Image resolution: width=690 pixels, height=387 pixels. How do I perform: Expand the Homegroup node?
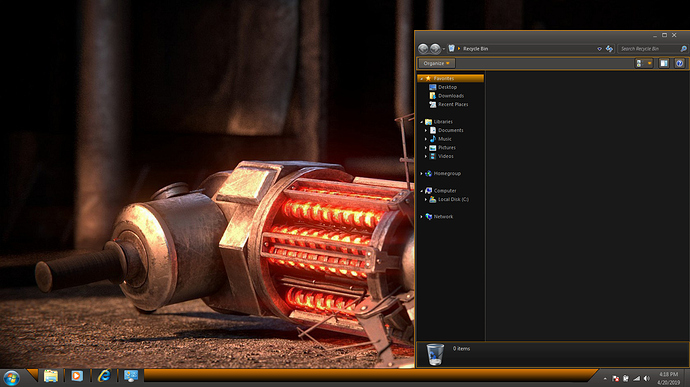click(422, 173)
